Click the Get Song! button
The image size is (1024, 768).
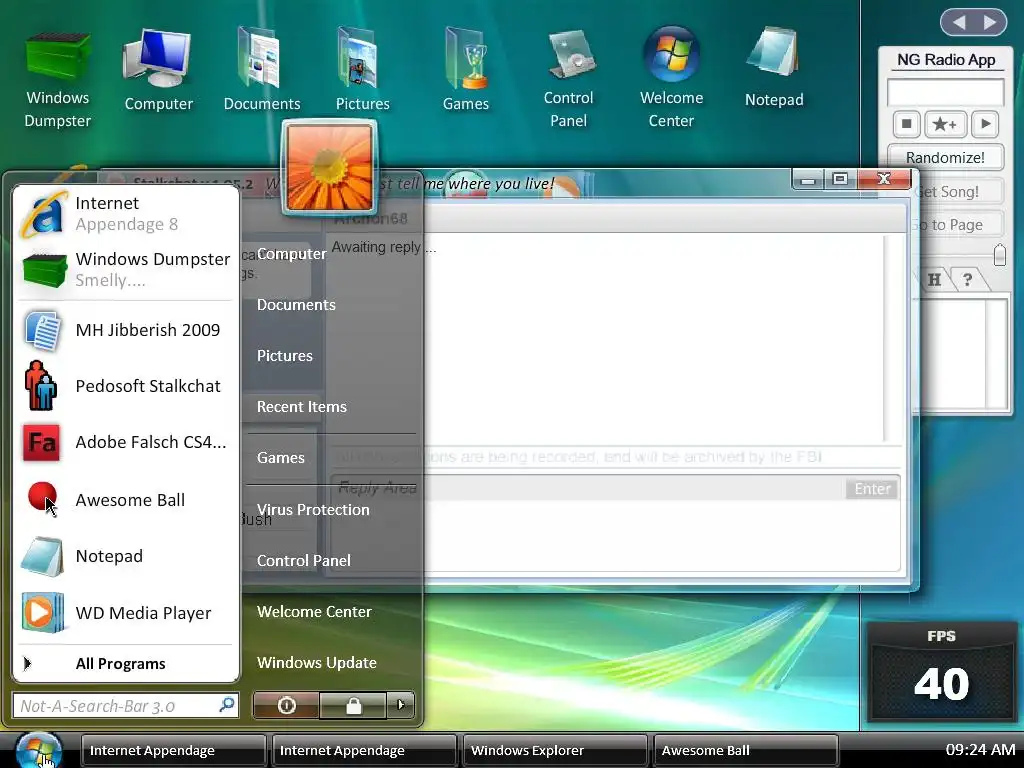(957, 191)
